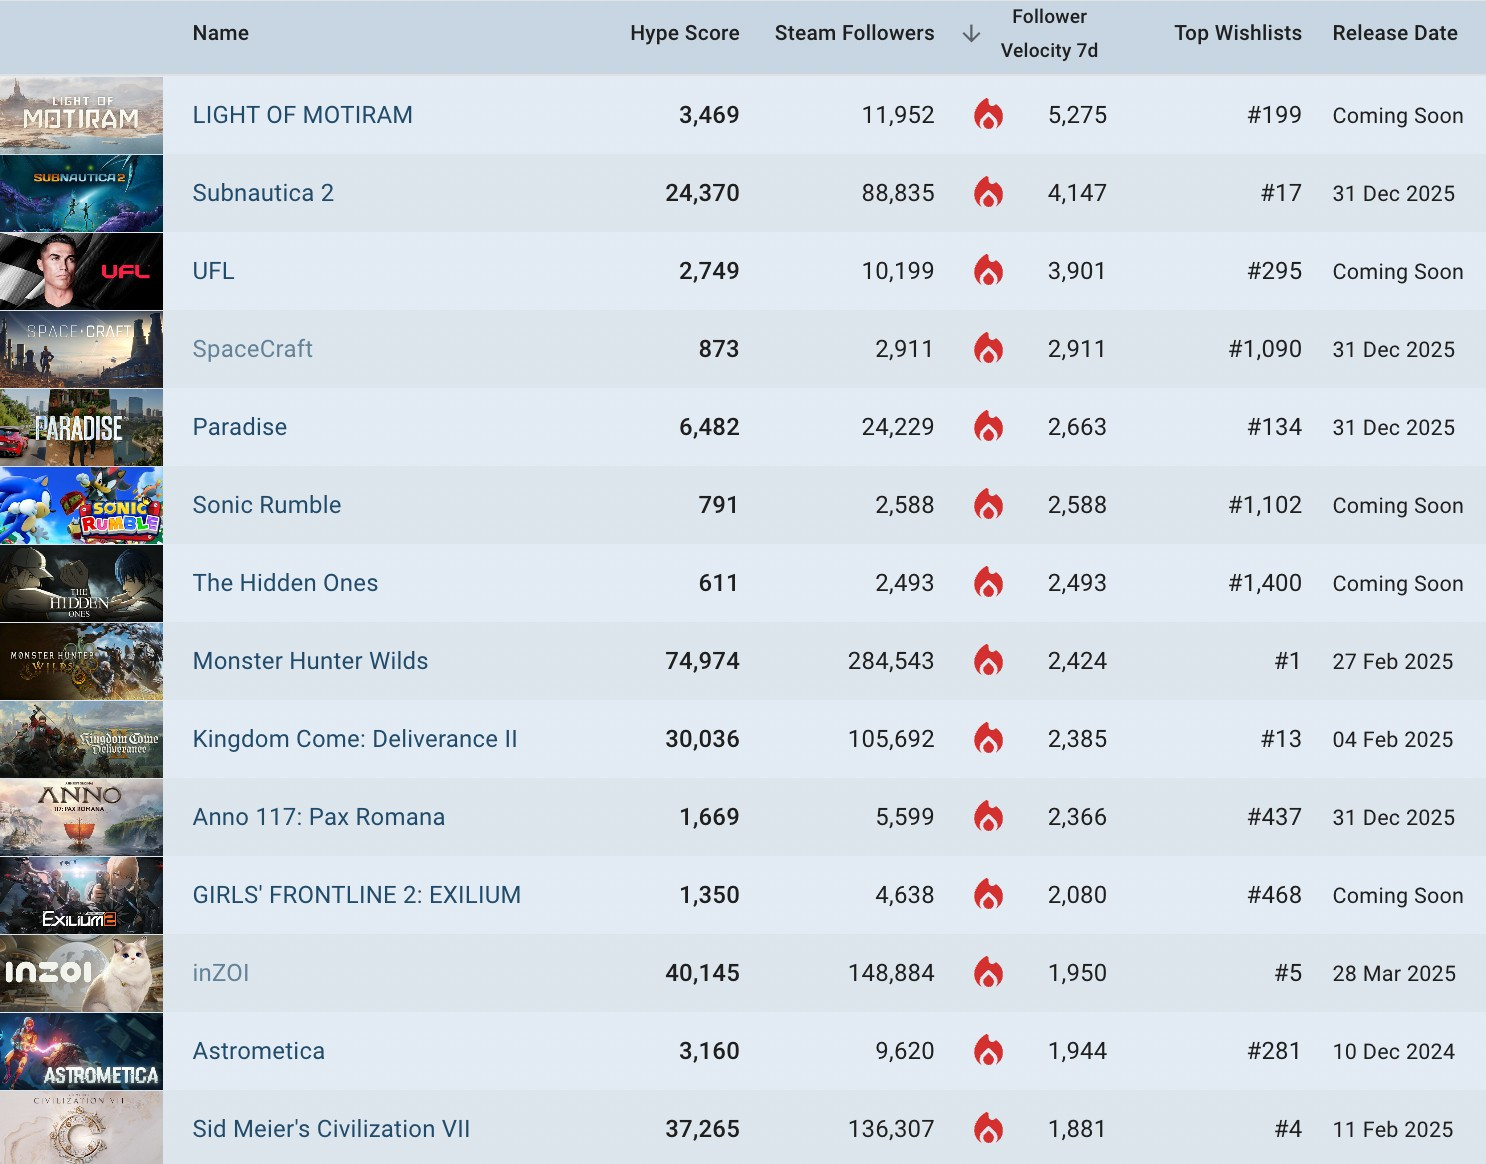Viewport: 1486px width, 1164px height.
Task: Open the UFL game link
Action: tap(214, 271)
